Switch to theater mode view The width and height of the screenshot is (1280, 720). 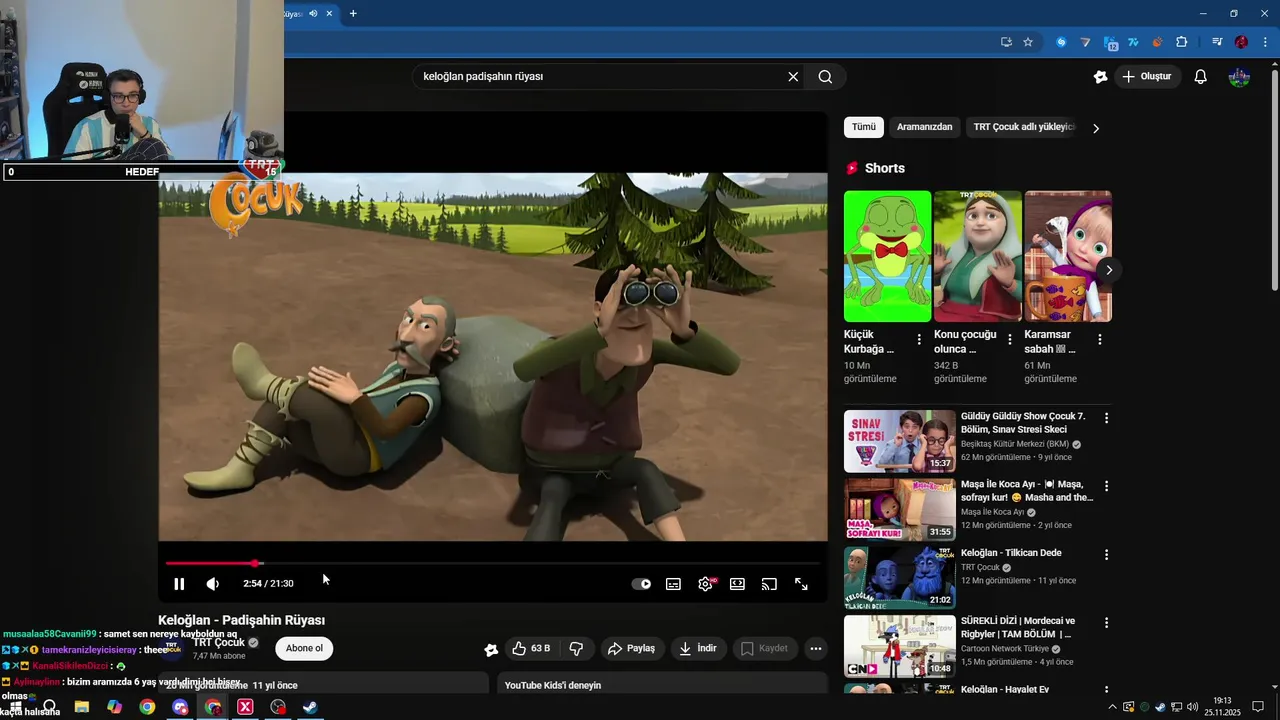point(737,584)
